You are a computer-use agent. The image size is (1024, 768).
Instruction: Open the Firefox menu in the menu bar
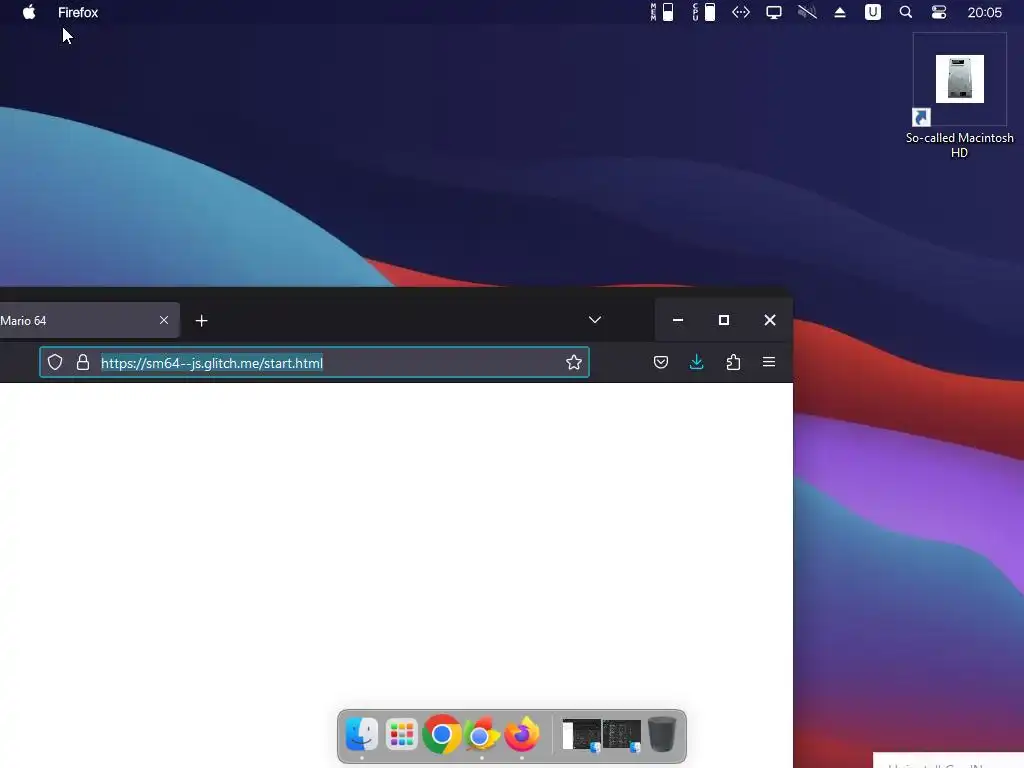click(78, 12)
